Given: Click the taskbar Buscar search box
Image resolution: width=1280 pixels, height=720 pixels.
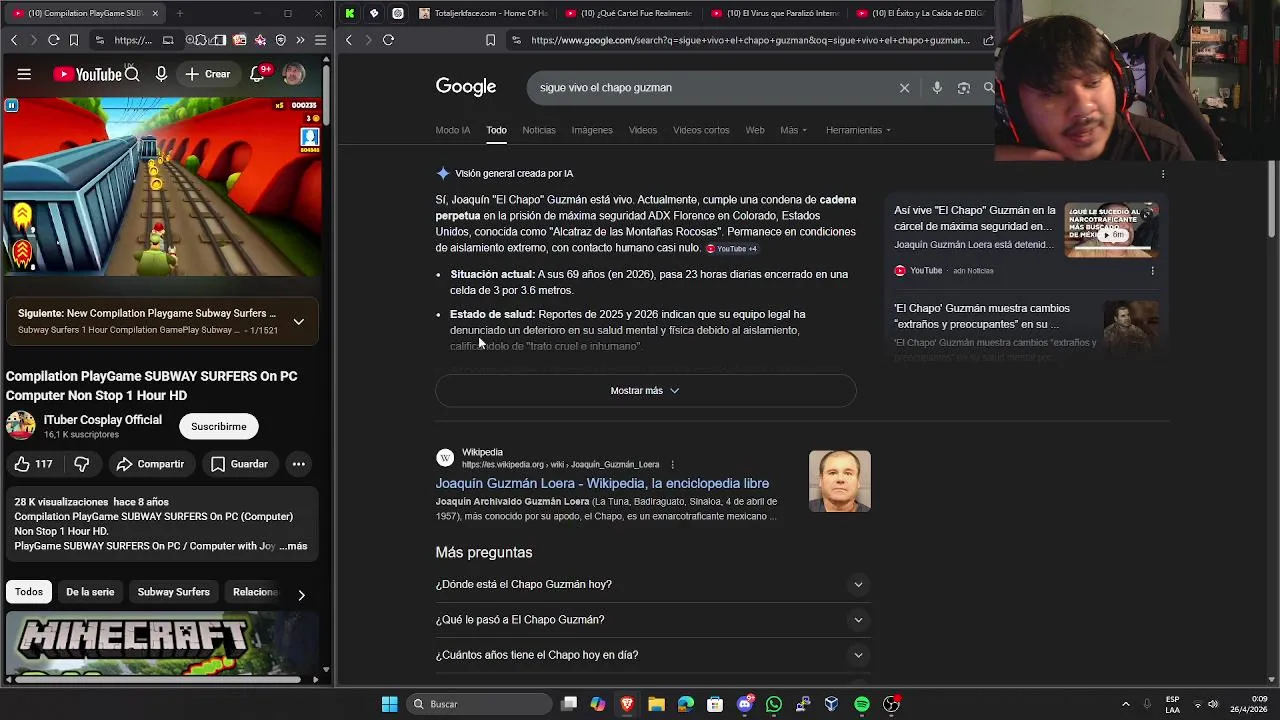Looking at the screenshot, I should (480, 704).
